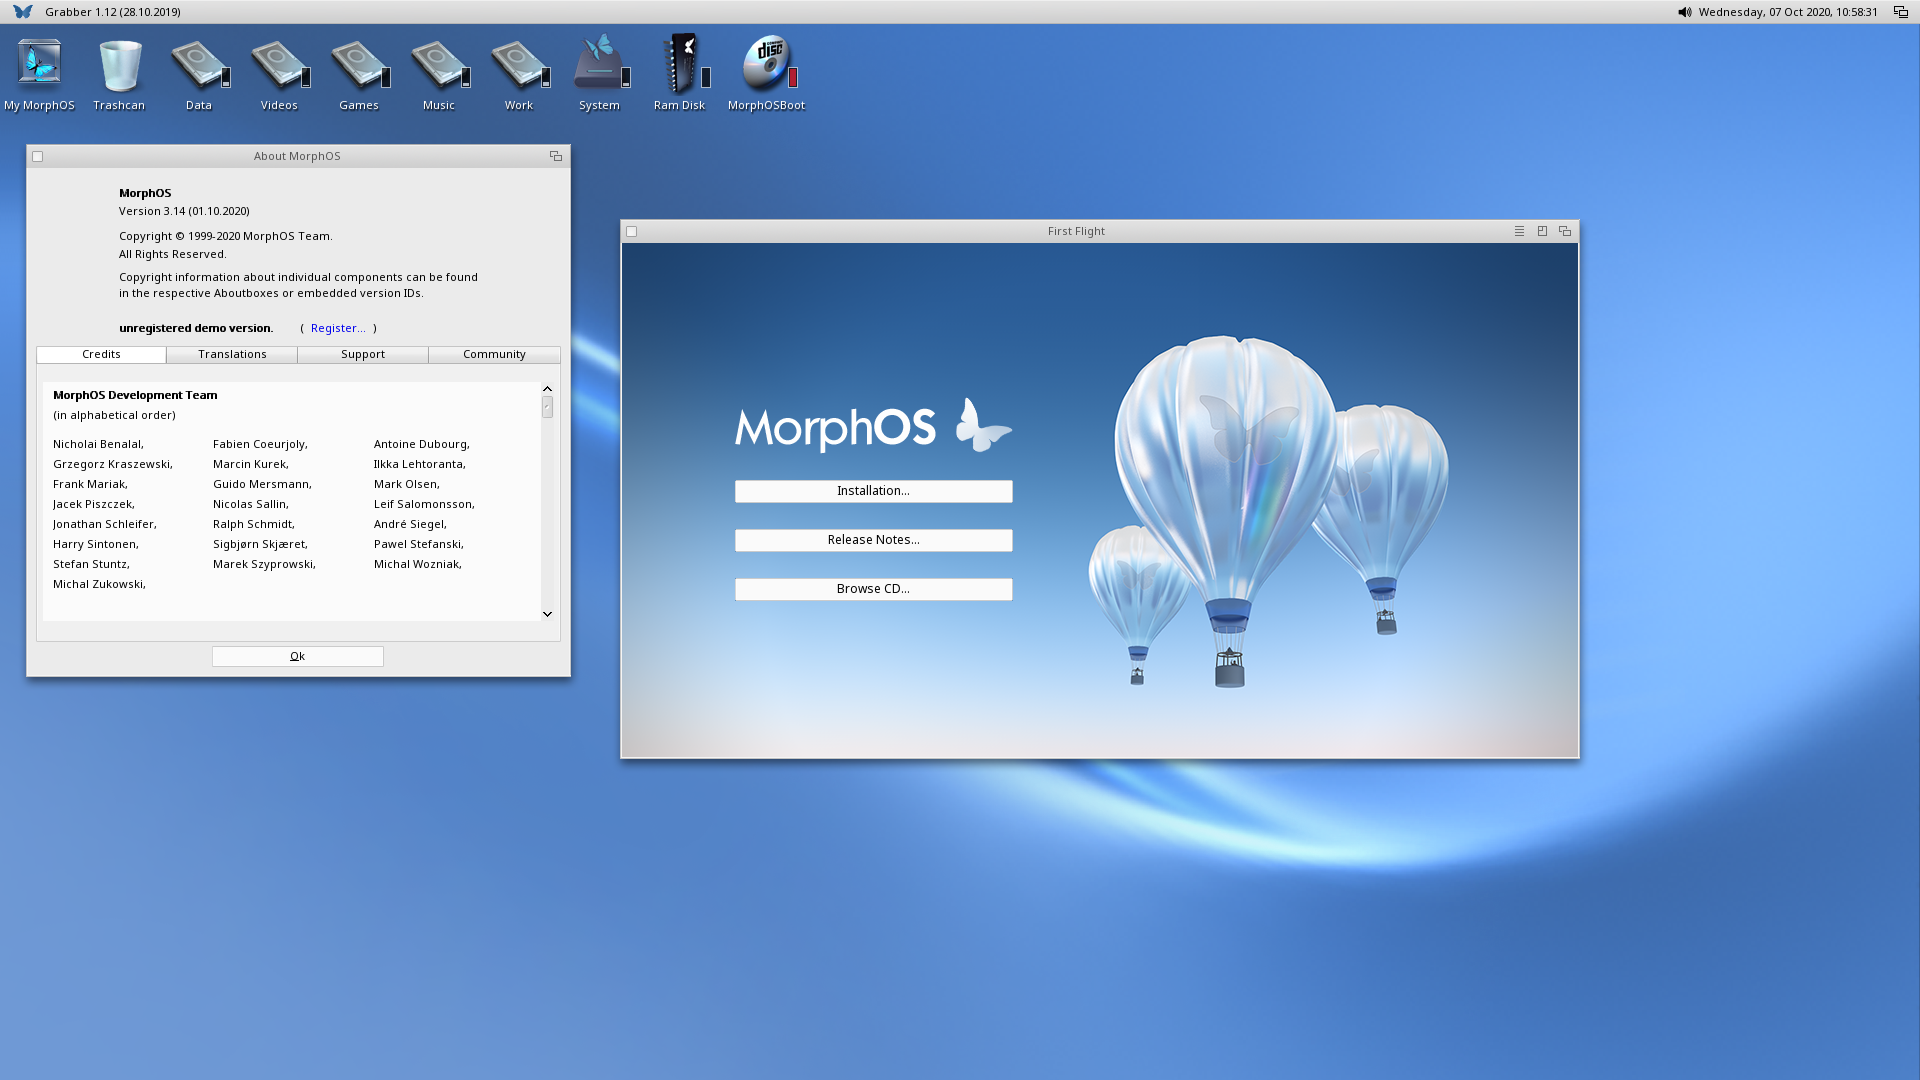Click the speaker volume icon

pos(1685,12)
